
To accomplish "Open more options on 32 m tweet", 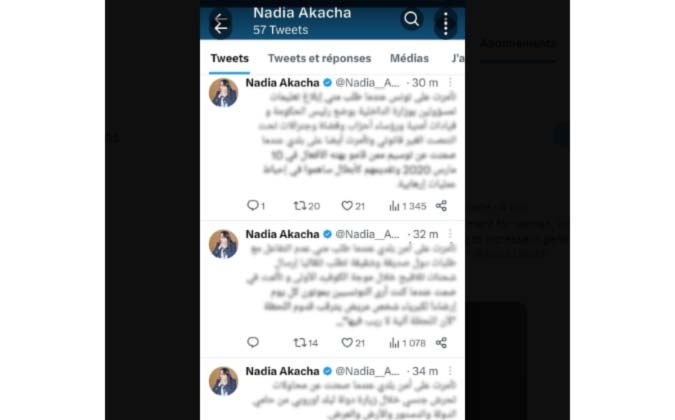I will [x=450, y=234].
